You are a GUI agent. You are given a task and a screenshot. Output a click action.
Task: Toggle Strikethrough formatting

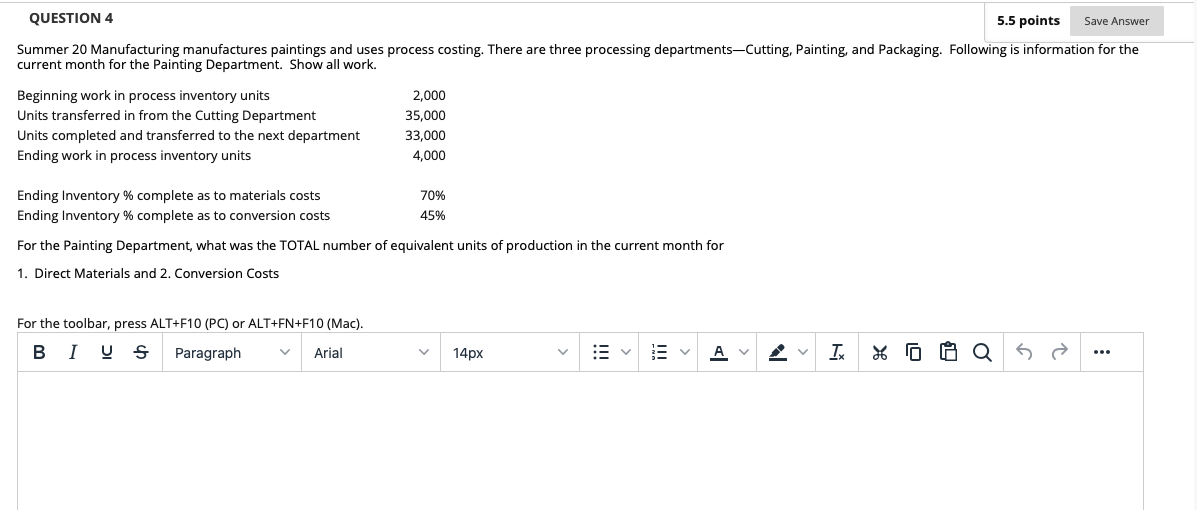tap(140, 353)
